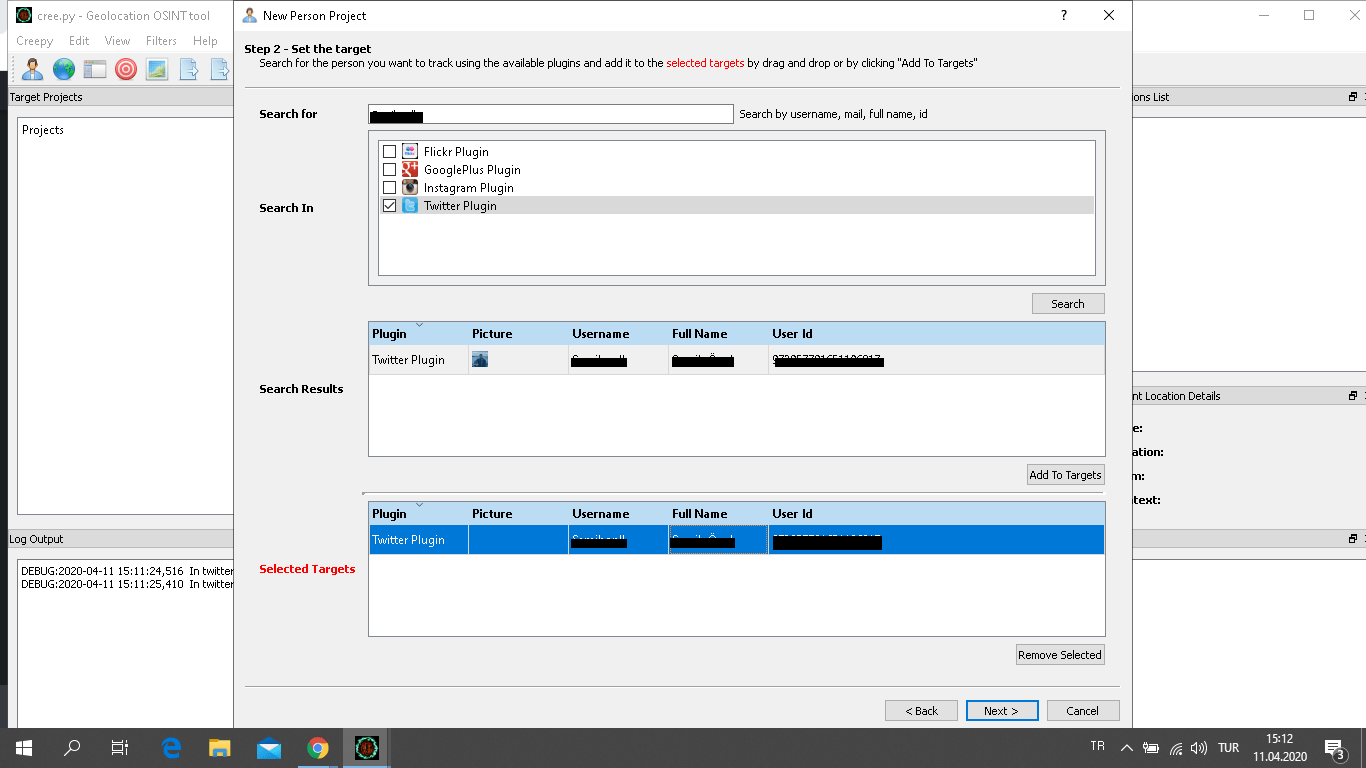Viewport: 1366px width, 768px height.
Task: Float the Locations List panel via its dock icon
Action: tap(1353, 97)
